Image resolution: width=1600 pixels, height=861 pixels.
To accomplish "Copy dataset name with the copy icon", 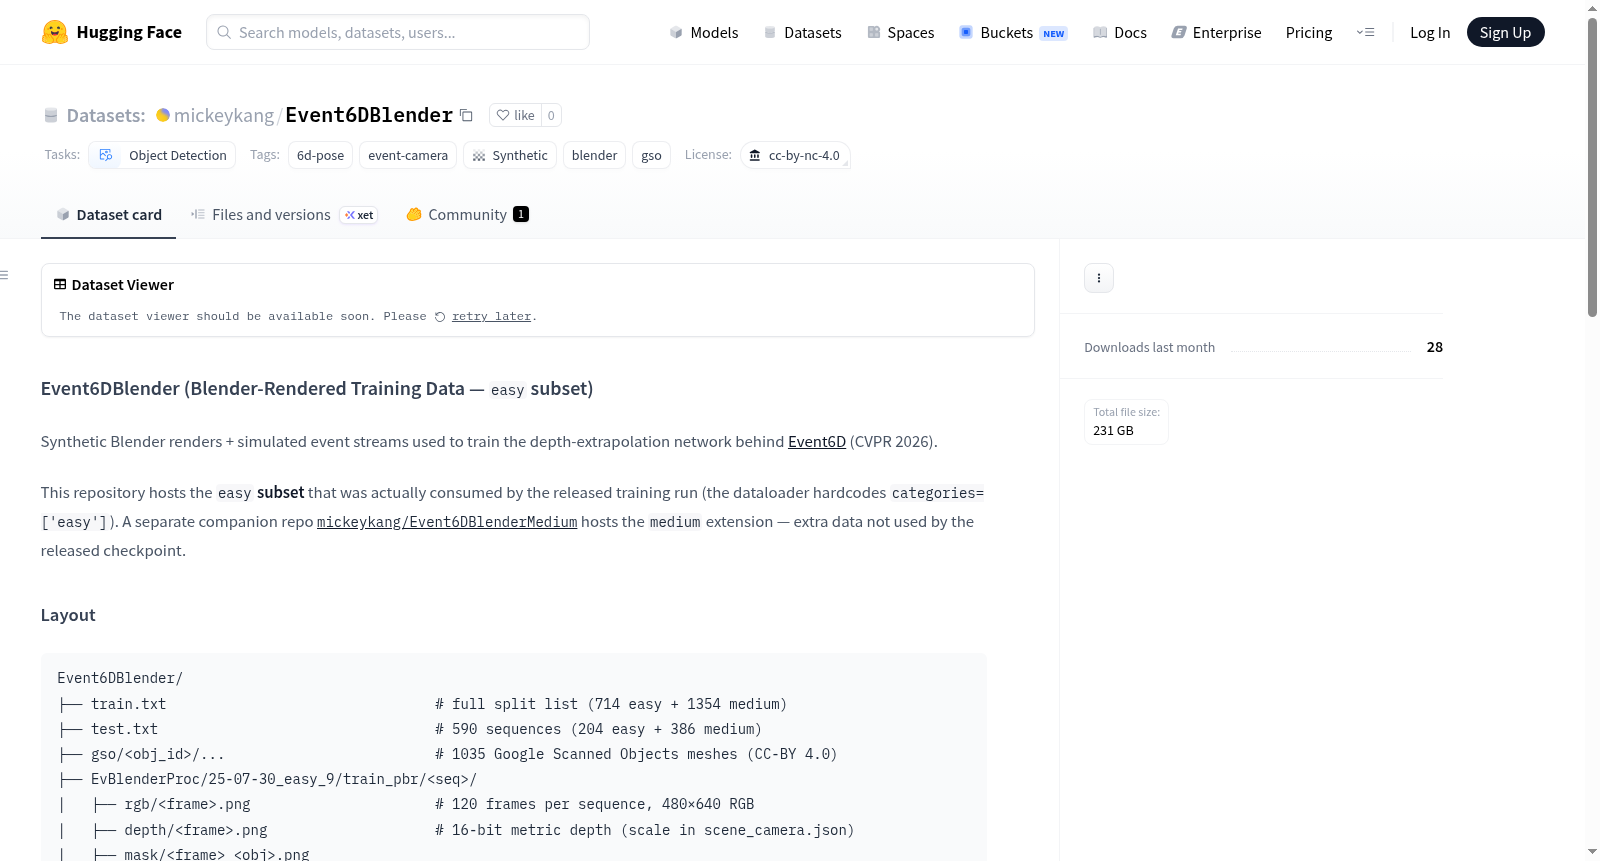I will [x=466, y=115].
